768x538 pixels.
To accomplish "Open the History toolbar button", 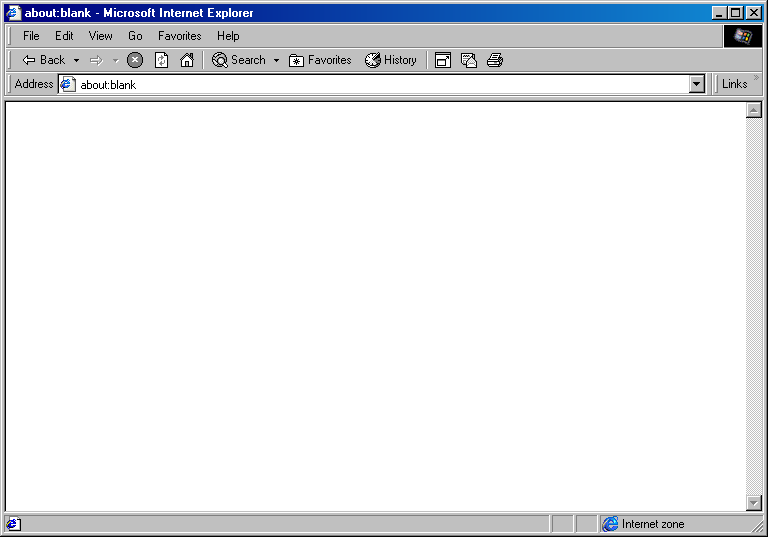I will (390, 60).
